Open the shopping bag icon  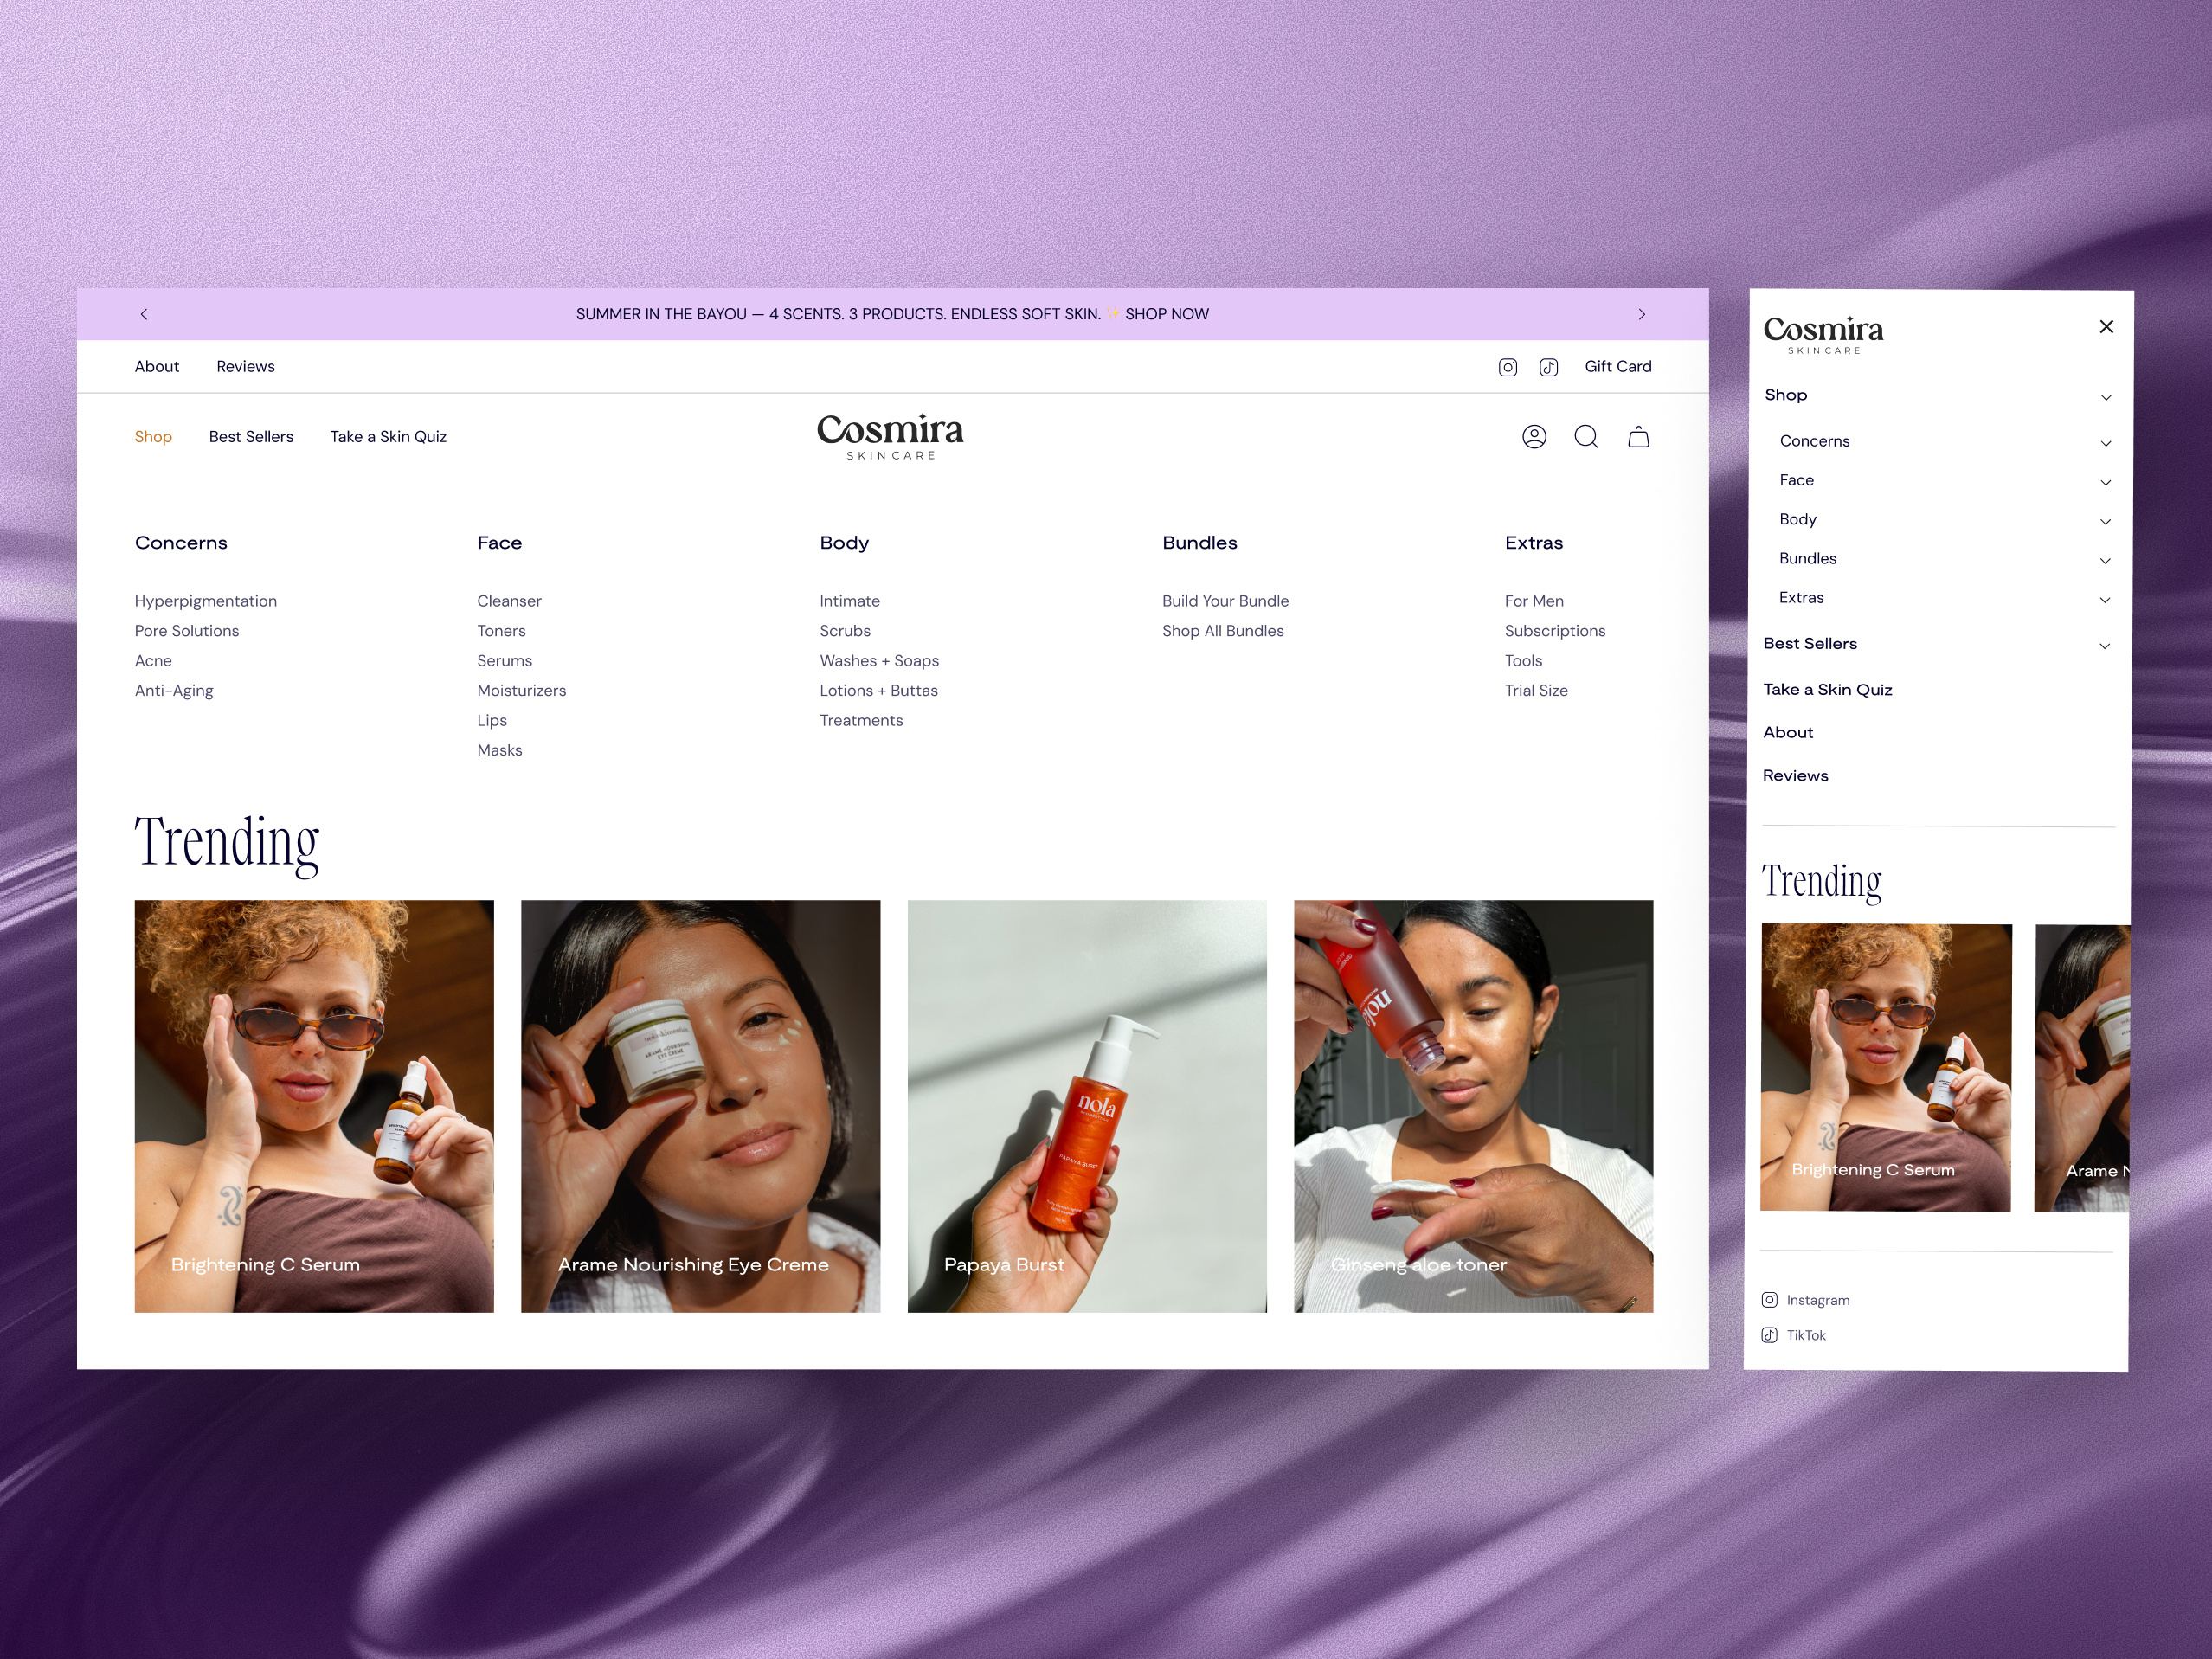1639,437
